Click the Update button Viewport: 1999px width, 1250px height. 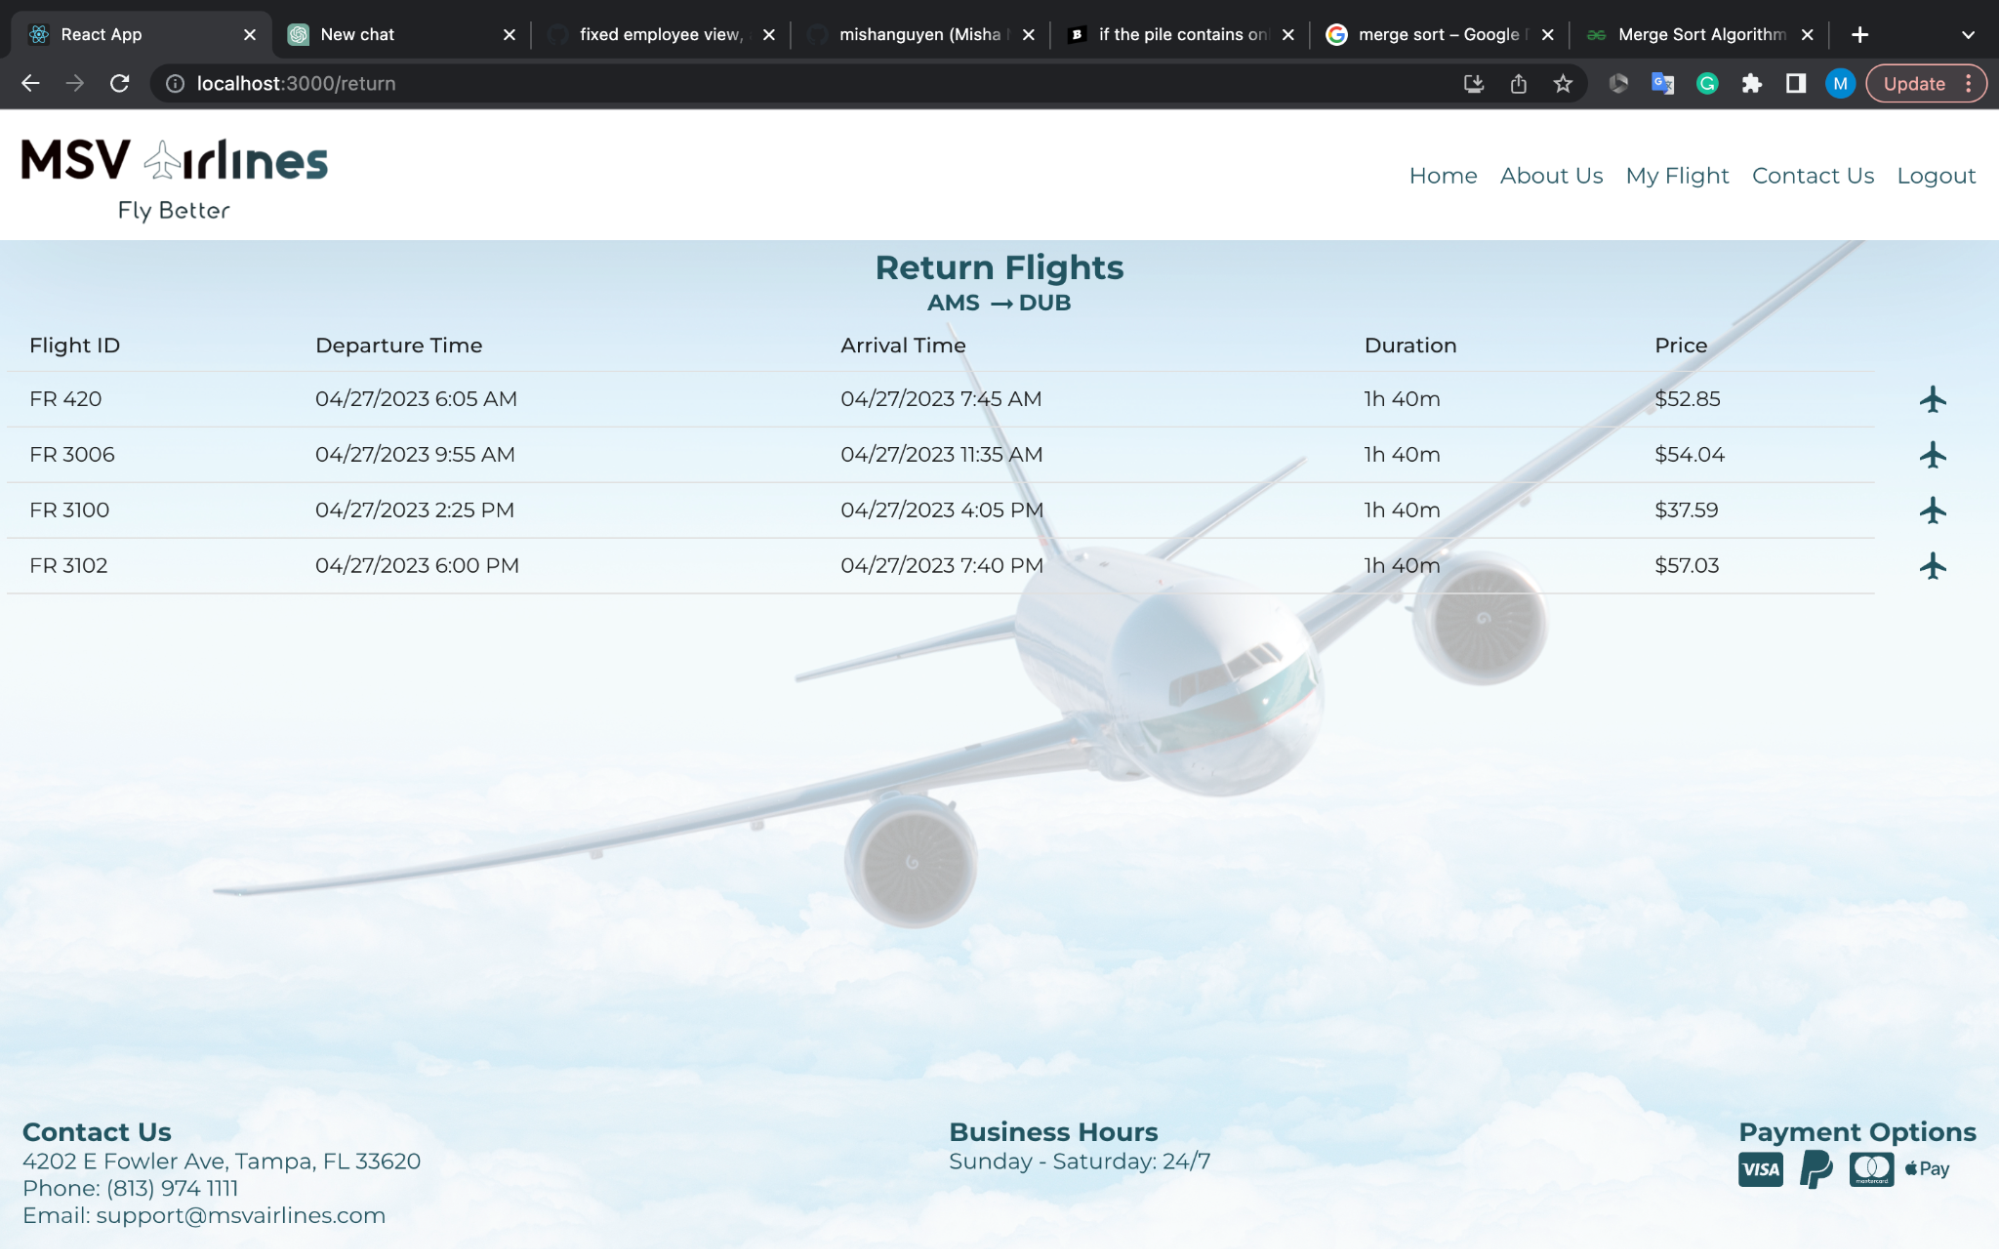click(x=1917, y=83)
